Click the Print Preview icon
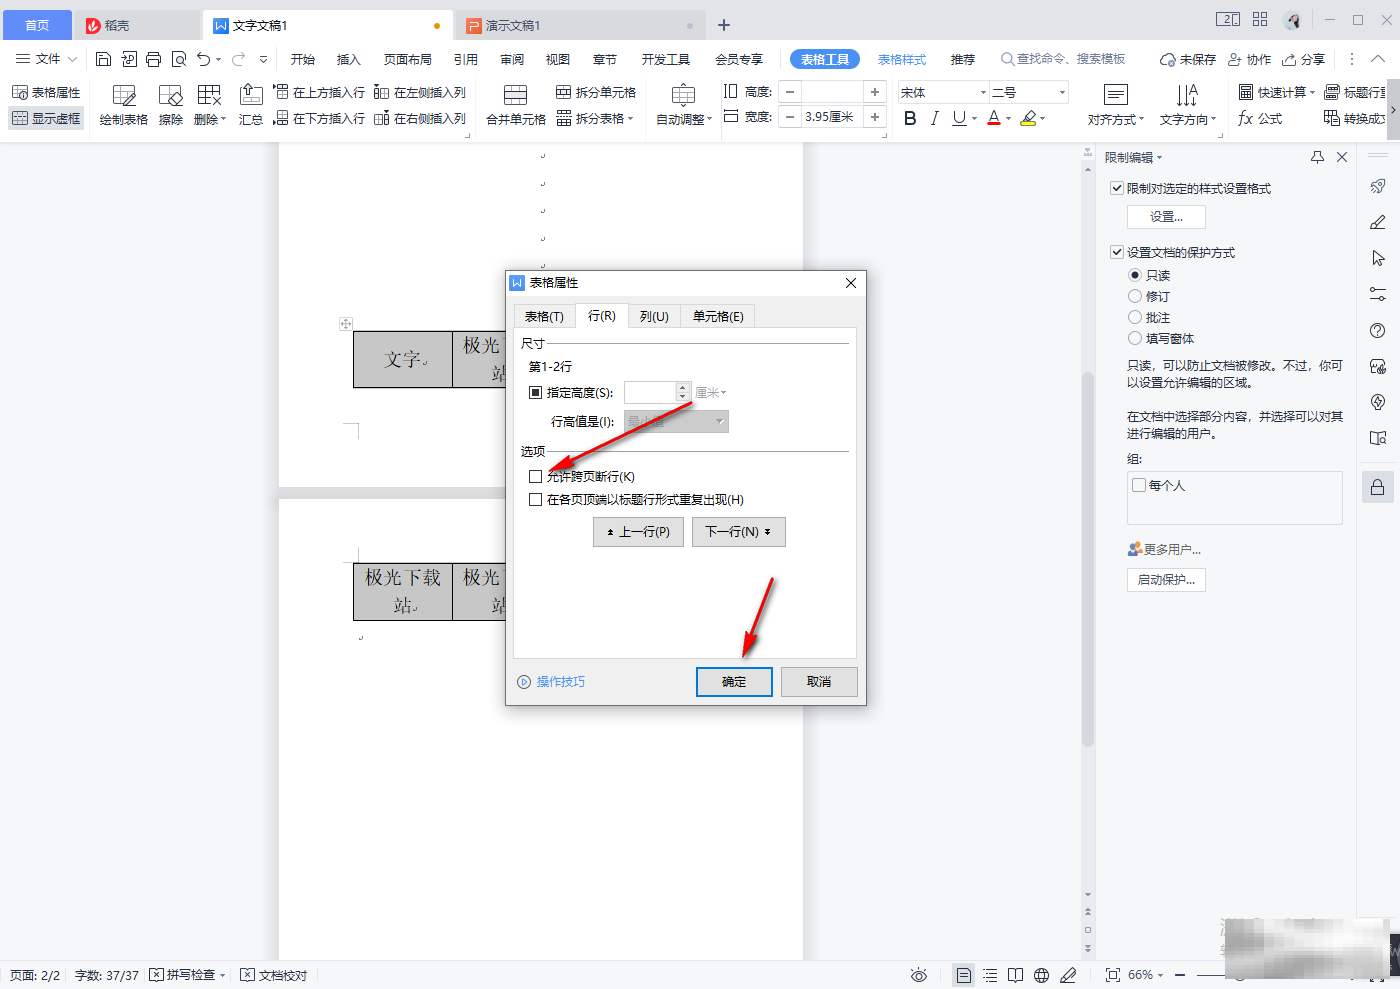The width and height of the screenshot is (1400, 989). 179,59
